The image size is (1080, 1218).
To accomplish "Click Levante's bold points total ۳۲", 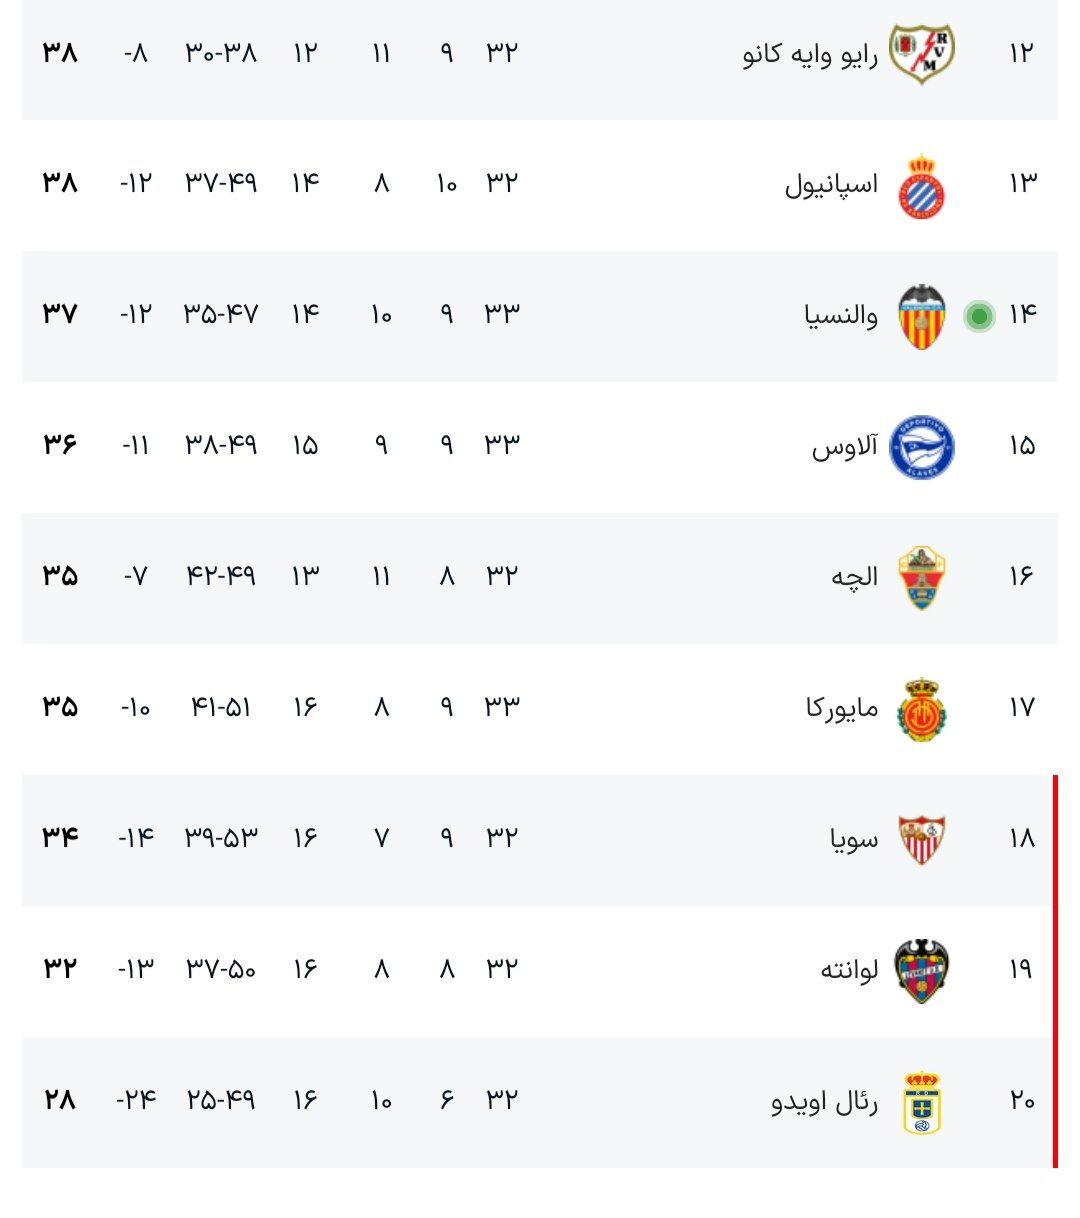I will pos(60,969).
